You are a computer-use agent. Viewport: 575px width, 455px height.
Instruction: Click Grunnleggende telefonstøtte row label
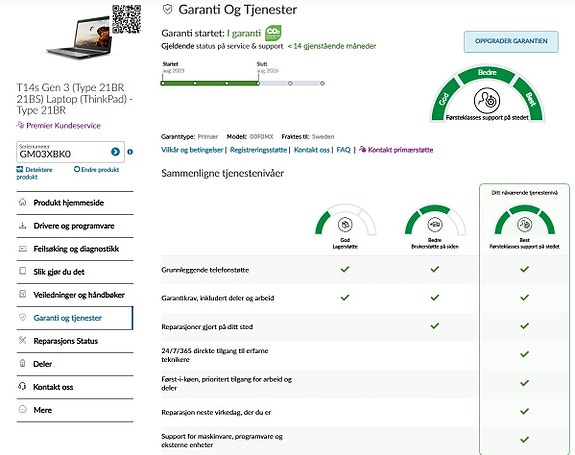205,270
